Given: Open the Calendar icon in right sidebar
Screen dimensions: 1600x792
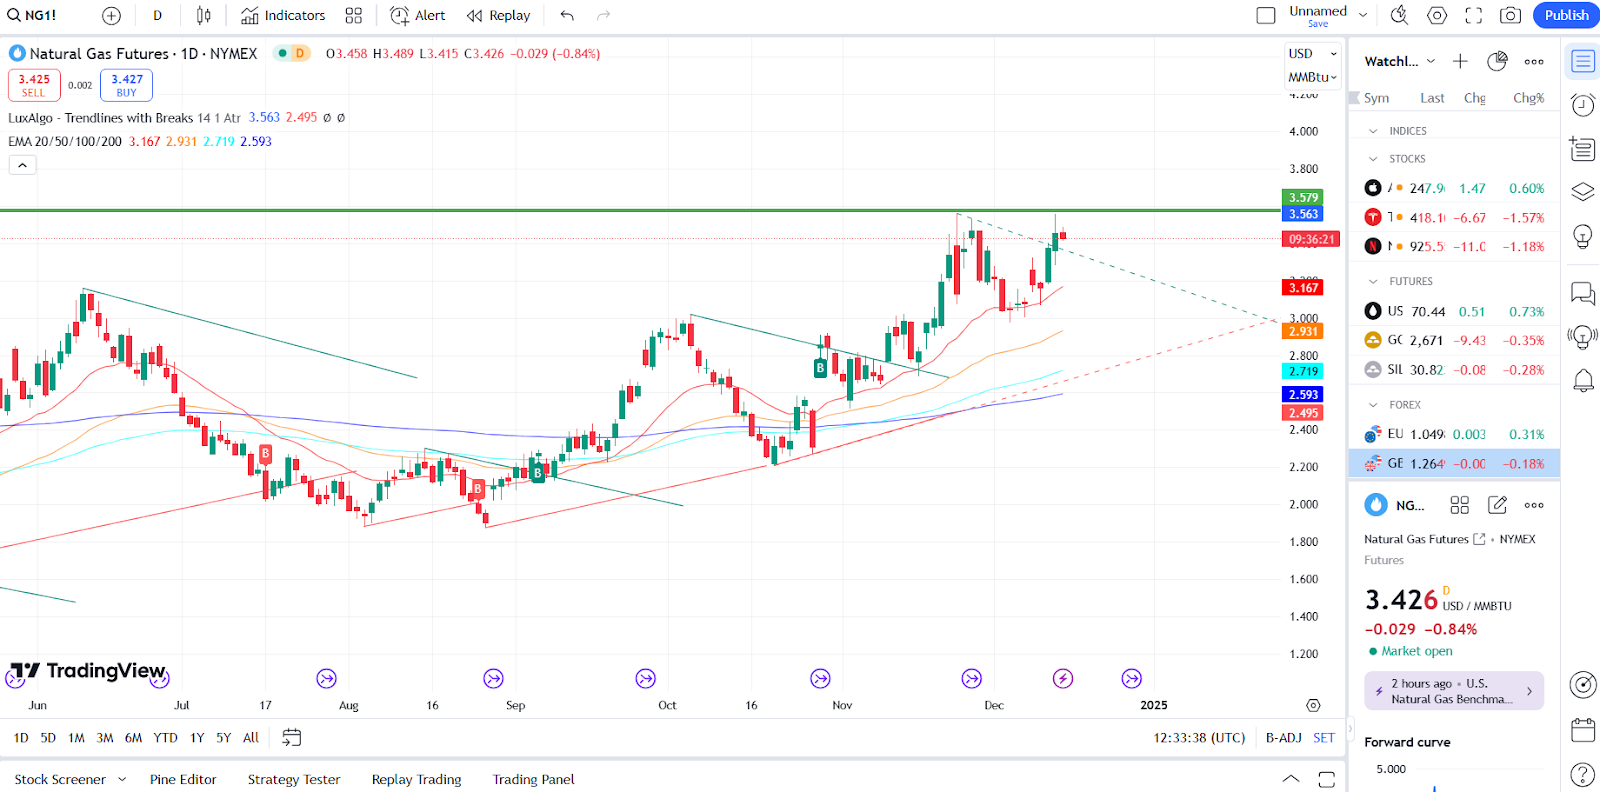Looking at the screenshot, I should point(1582,730).
